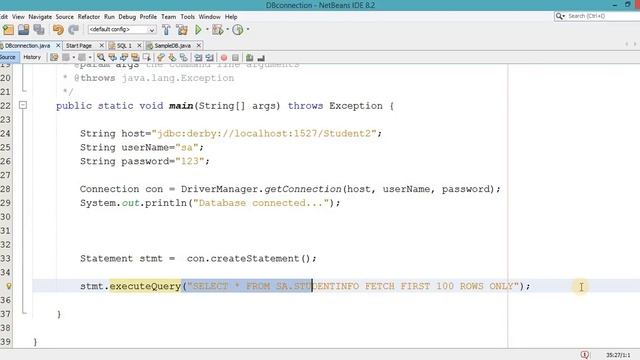Switch to the Source editor view
Image resolution: width=640 pixels, height=360 pixels.
coord(8,58)
